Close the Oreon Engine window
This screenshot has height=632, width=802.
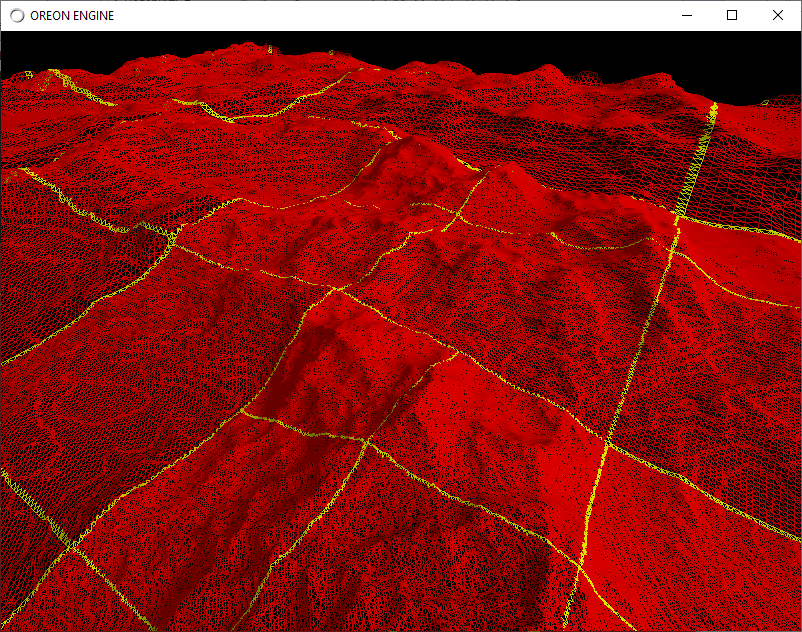pos(777,15)
